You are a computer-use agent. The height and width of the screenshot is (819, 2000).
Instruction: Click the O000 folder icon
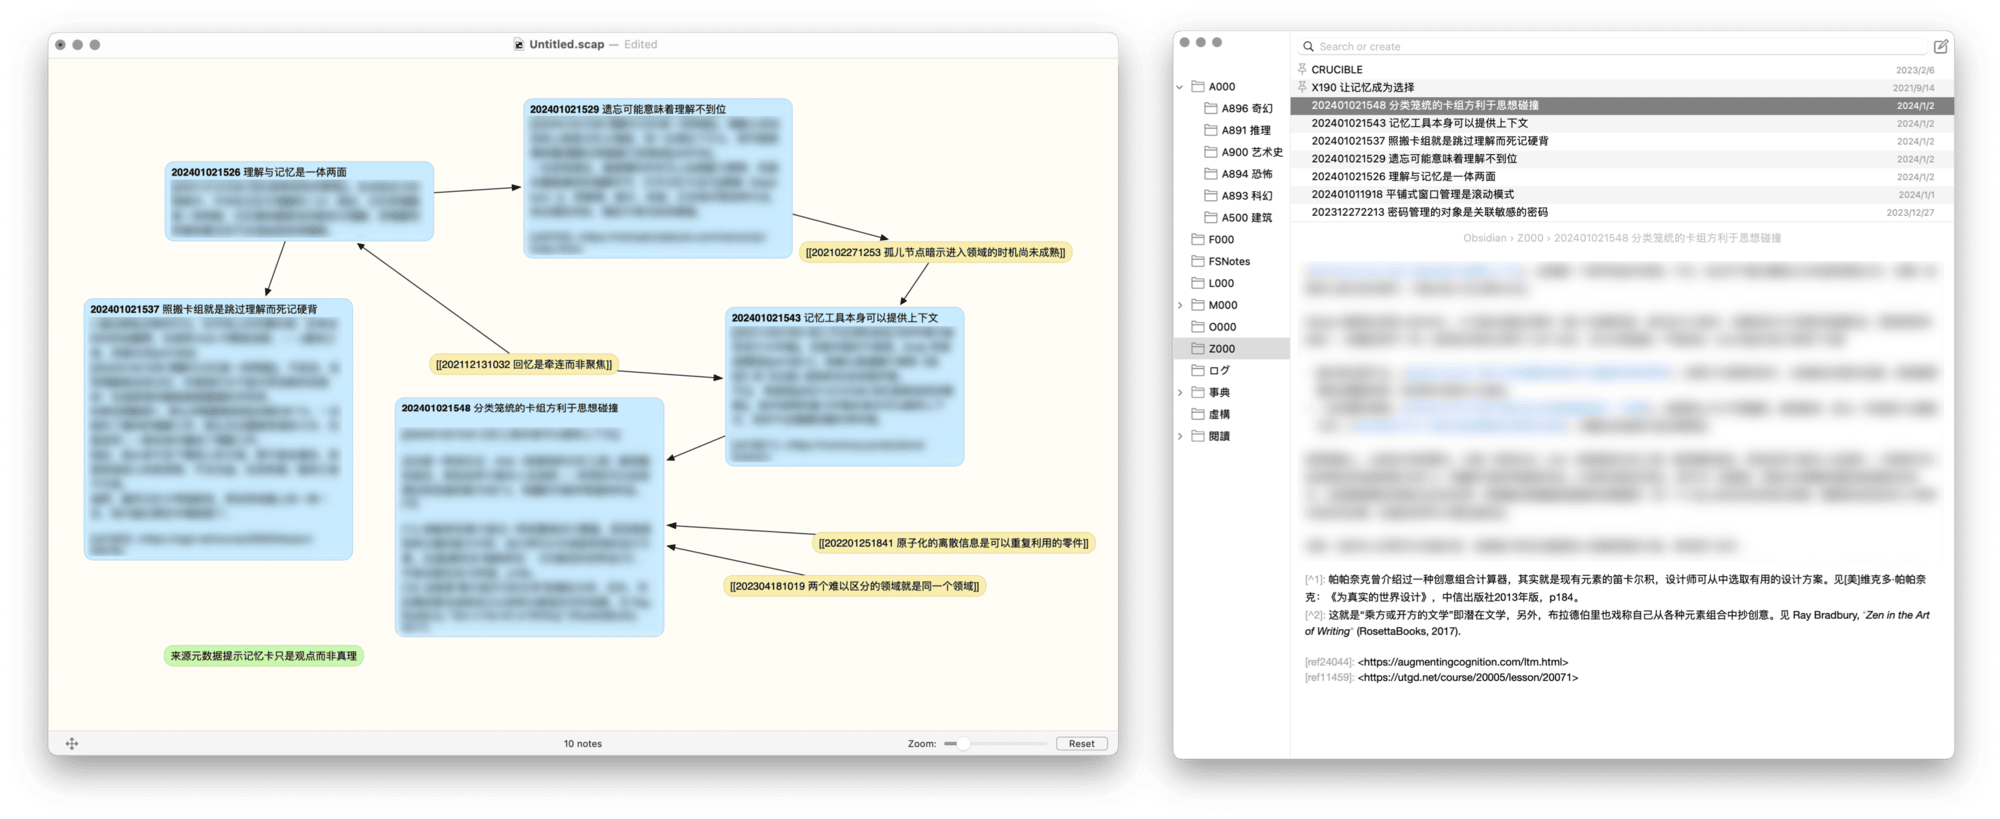(x=1198, y=327)
